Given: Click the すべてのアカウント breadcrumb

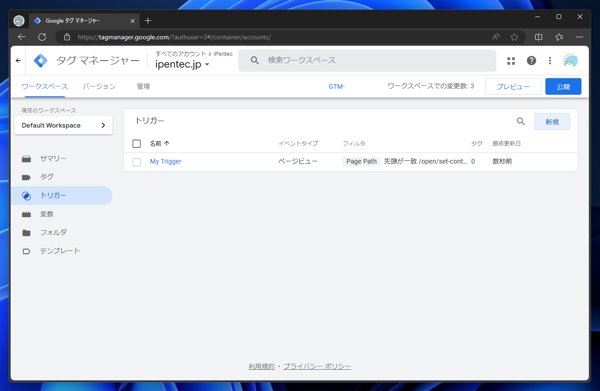Looking at the screenshot, I should click(181, 54).
